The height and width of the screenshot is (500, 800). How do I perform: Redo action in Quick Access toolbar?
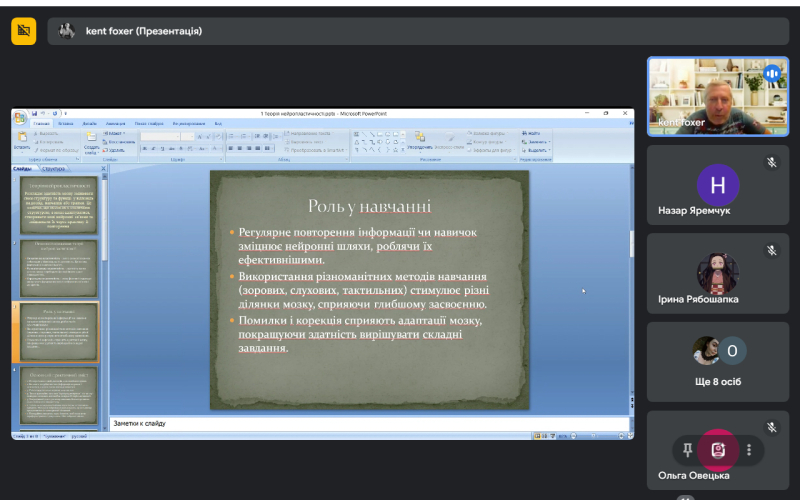pos(55,113)
